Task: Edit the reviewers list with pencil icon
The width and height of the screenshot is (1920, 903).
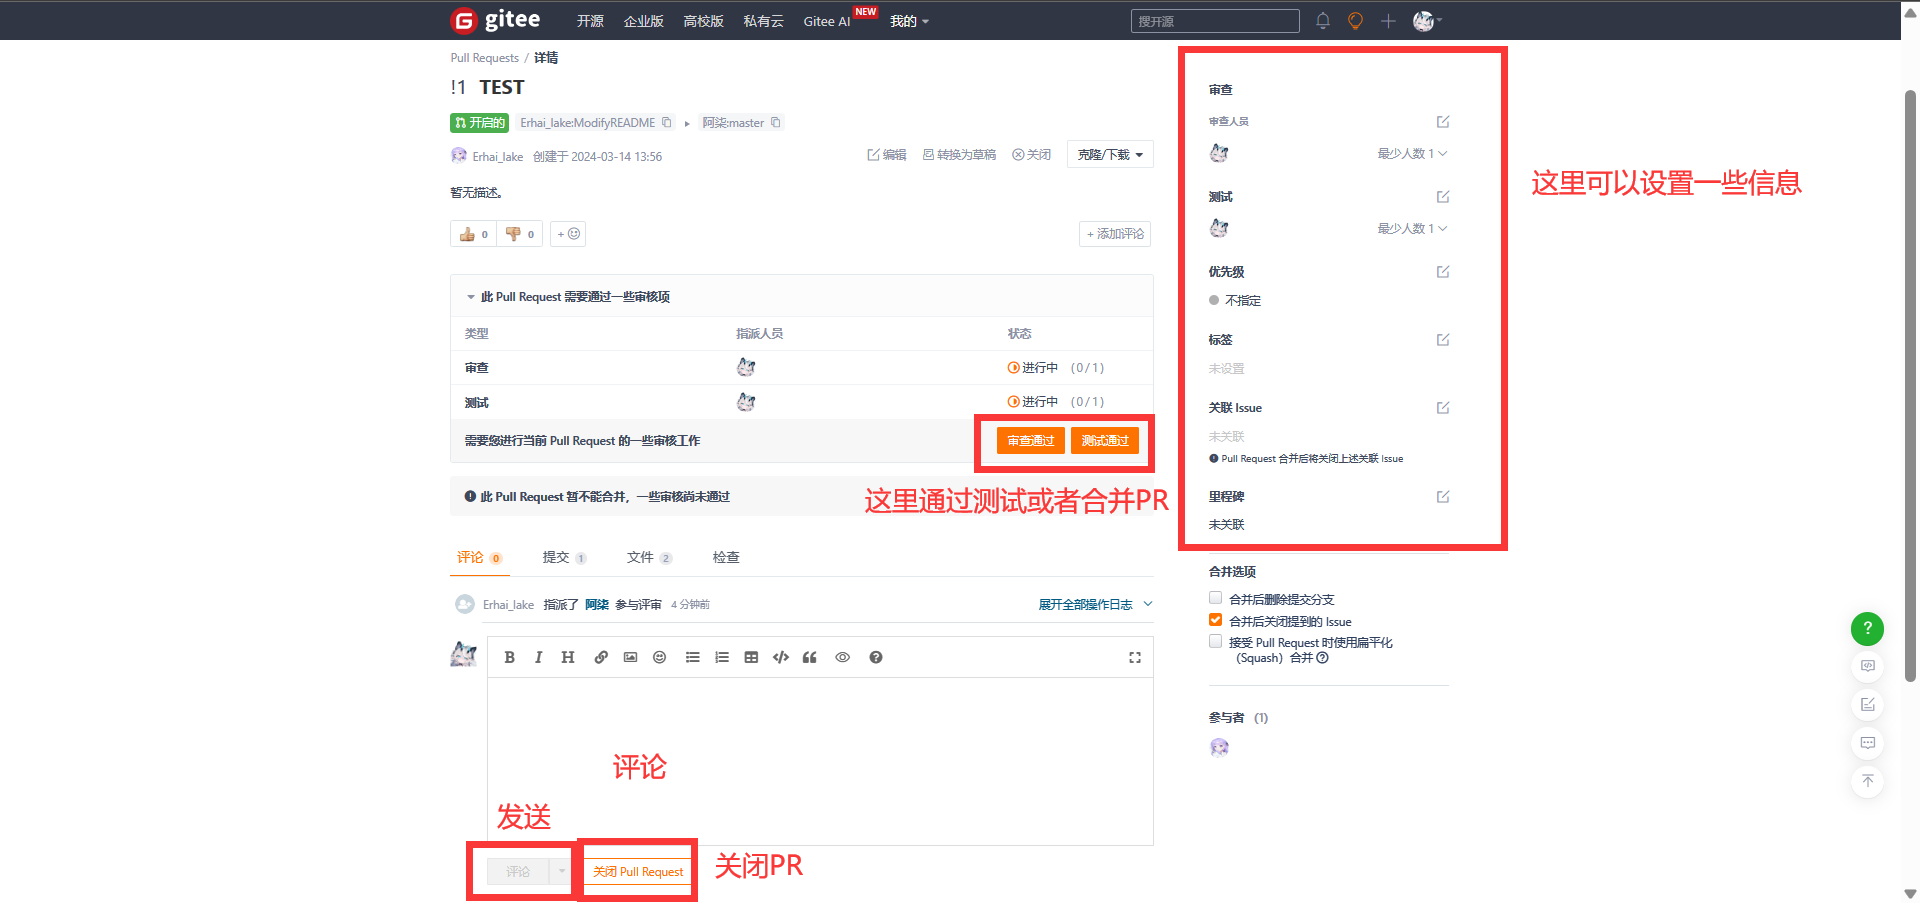Action: pos(1443,122)
